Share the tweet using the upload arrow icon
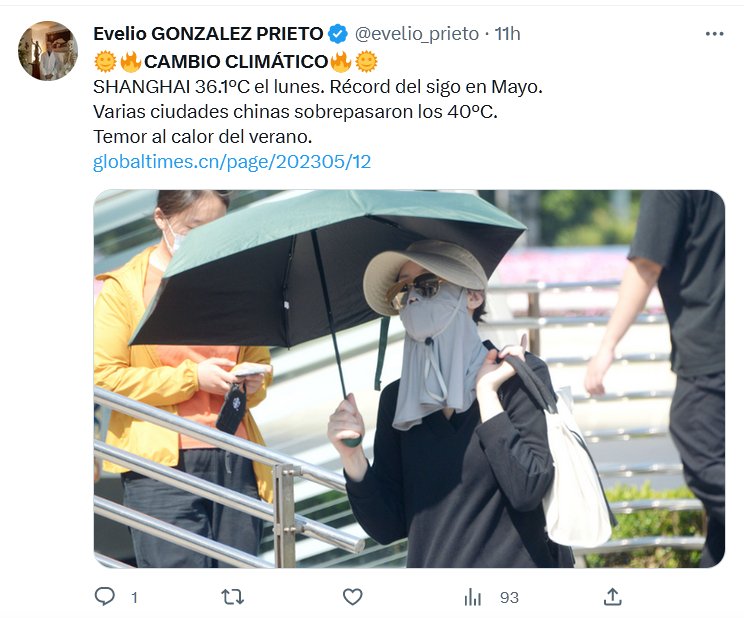 point(613,597)
